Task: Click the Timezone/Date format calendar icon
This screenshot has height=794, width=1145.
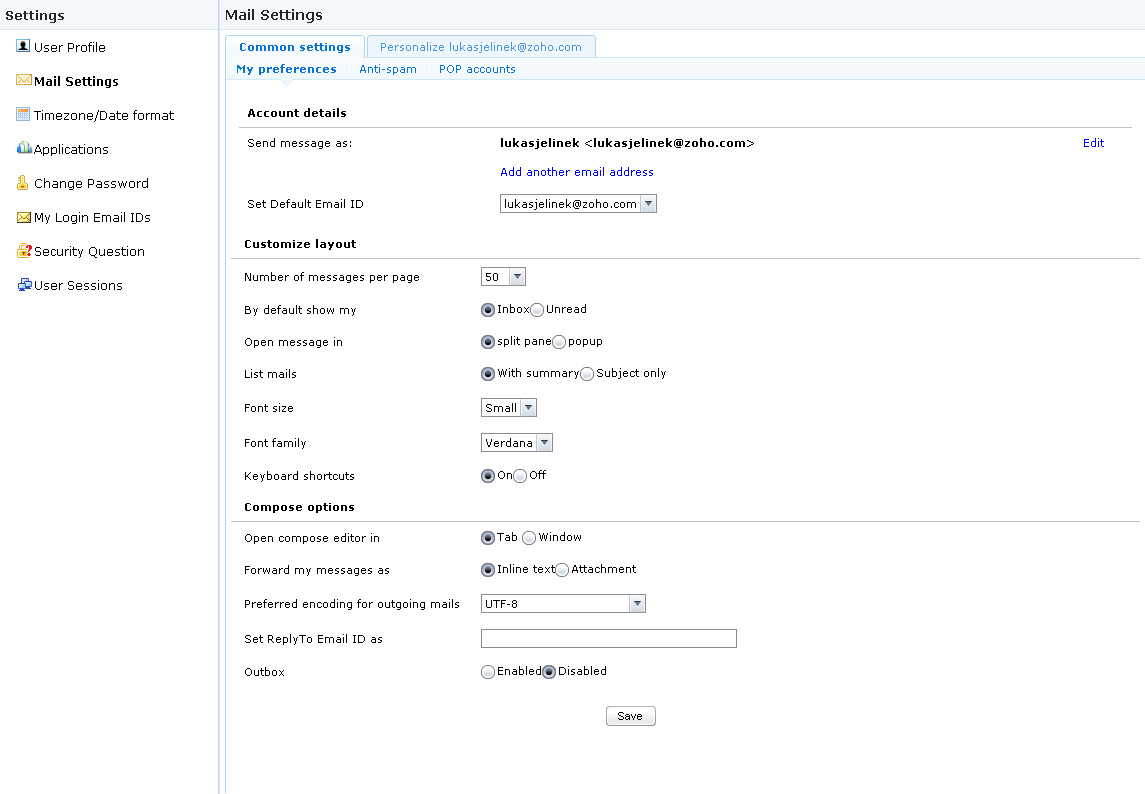Action: [x=23, y=114]
